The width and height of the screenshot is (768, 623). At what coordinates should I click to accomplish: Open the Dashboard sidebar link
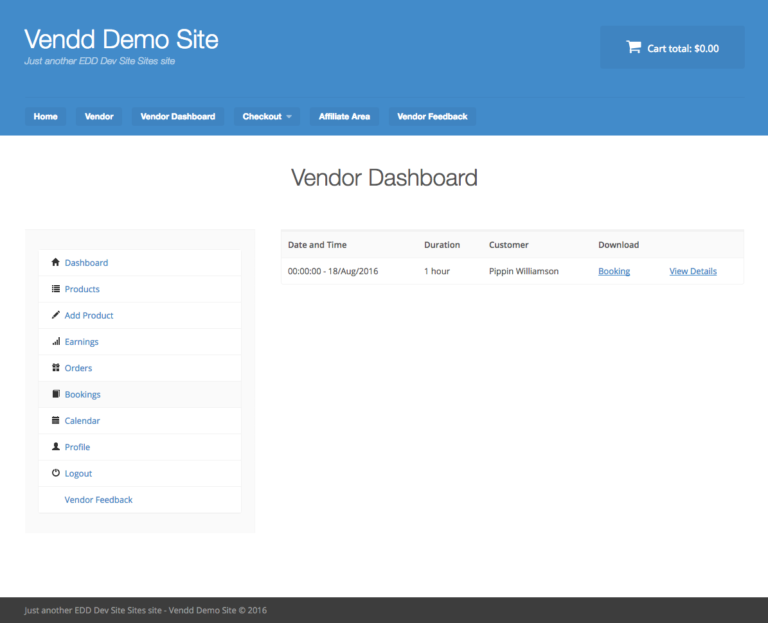tap(86, 263)
